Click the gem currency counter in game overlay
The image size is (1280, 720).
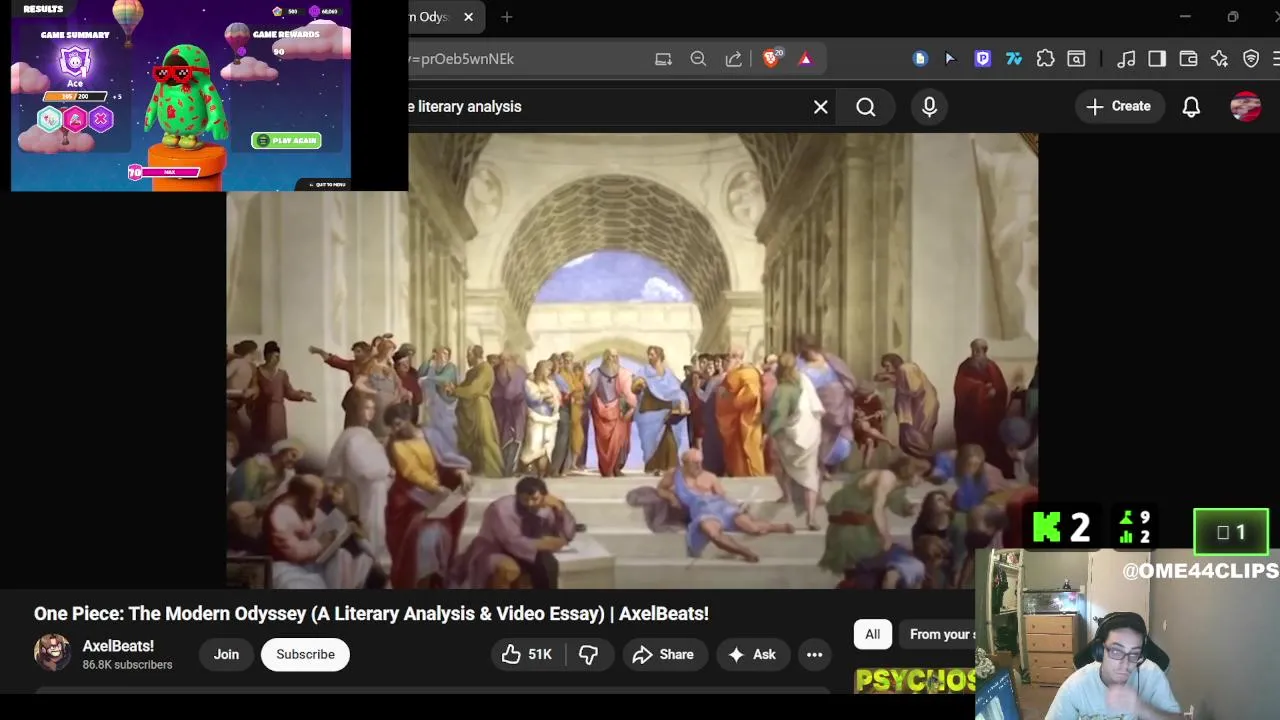coord(286,11)
